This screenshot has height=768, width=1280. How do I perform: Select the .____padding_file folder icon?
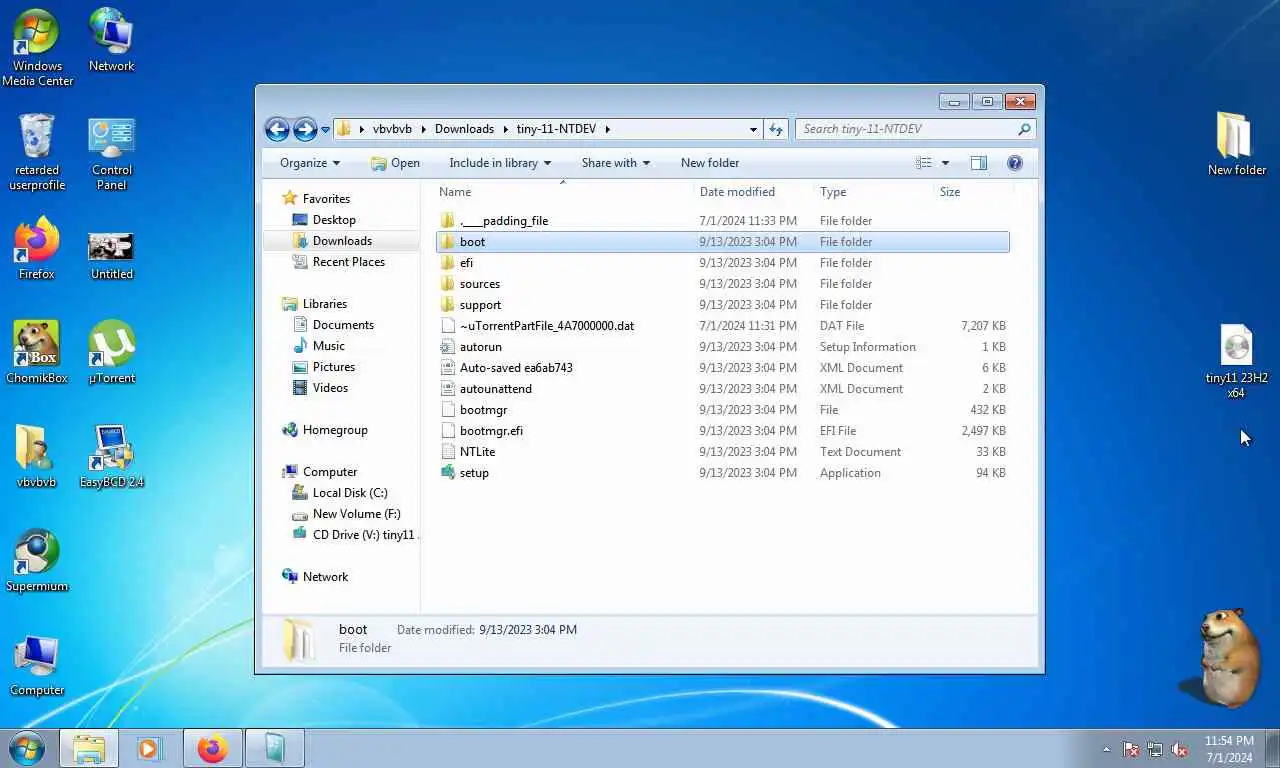448,221
